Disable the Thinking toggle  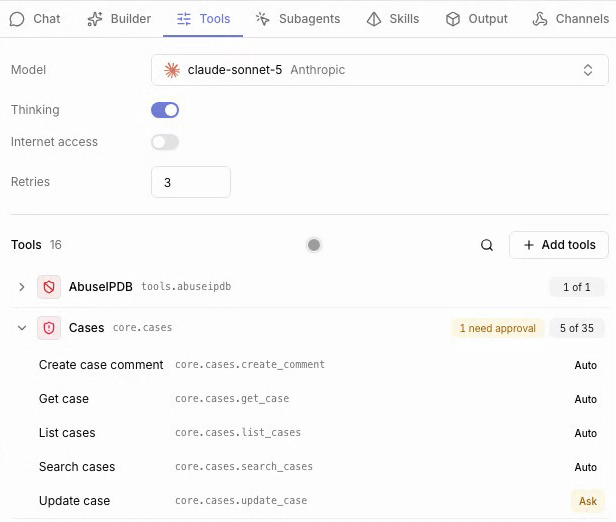pos(165,110)
